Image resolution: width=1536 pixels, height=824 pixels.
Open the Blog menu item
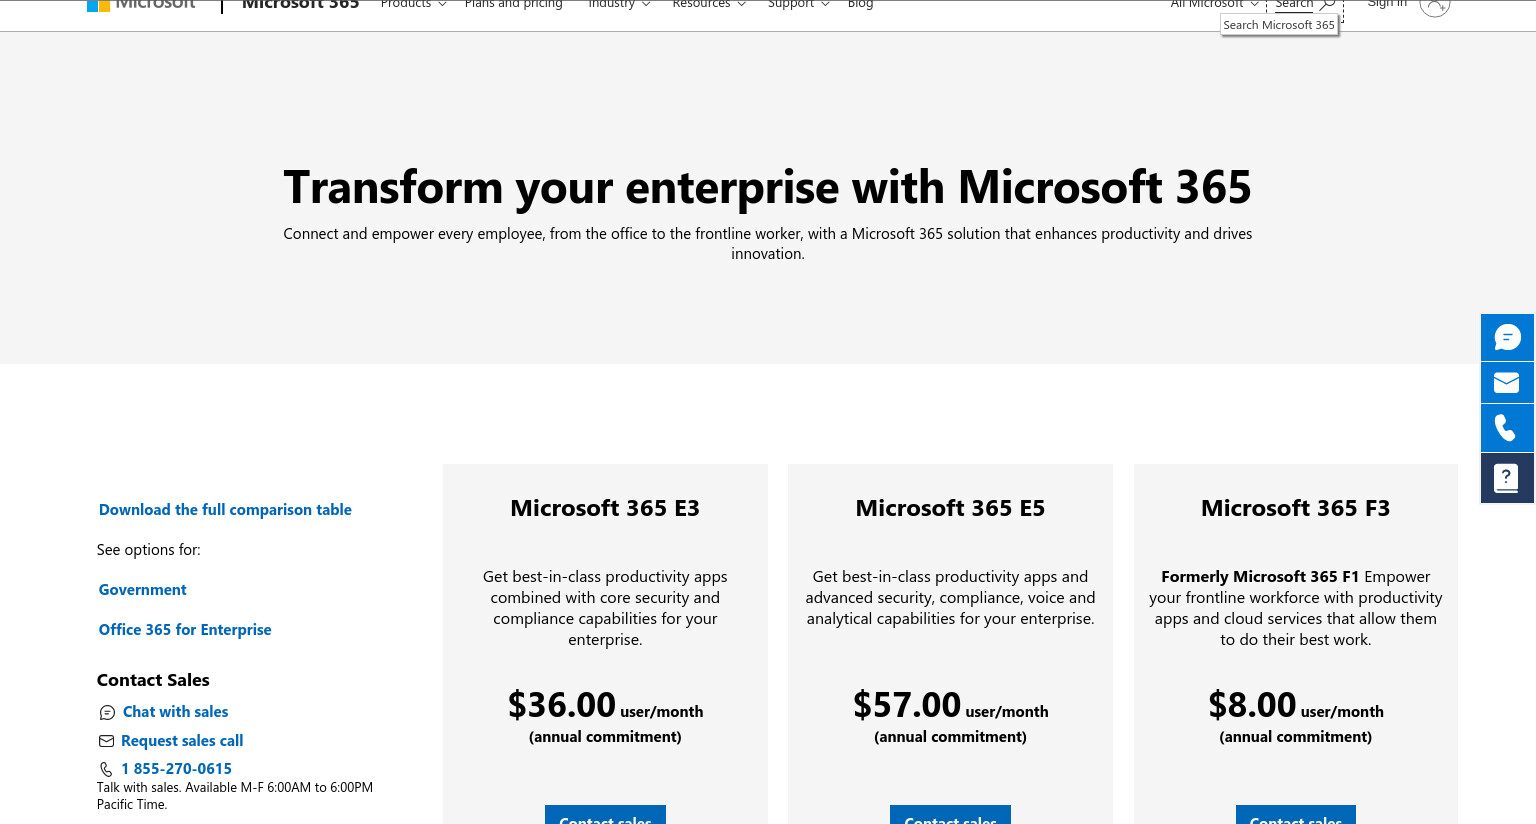coord(860,5)
